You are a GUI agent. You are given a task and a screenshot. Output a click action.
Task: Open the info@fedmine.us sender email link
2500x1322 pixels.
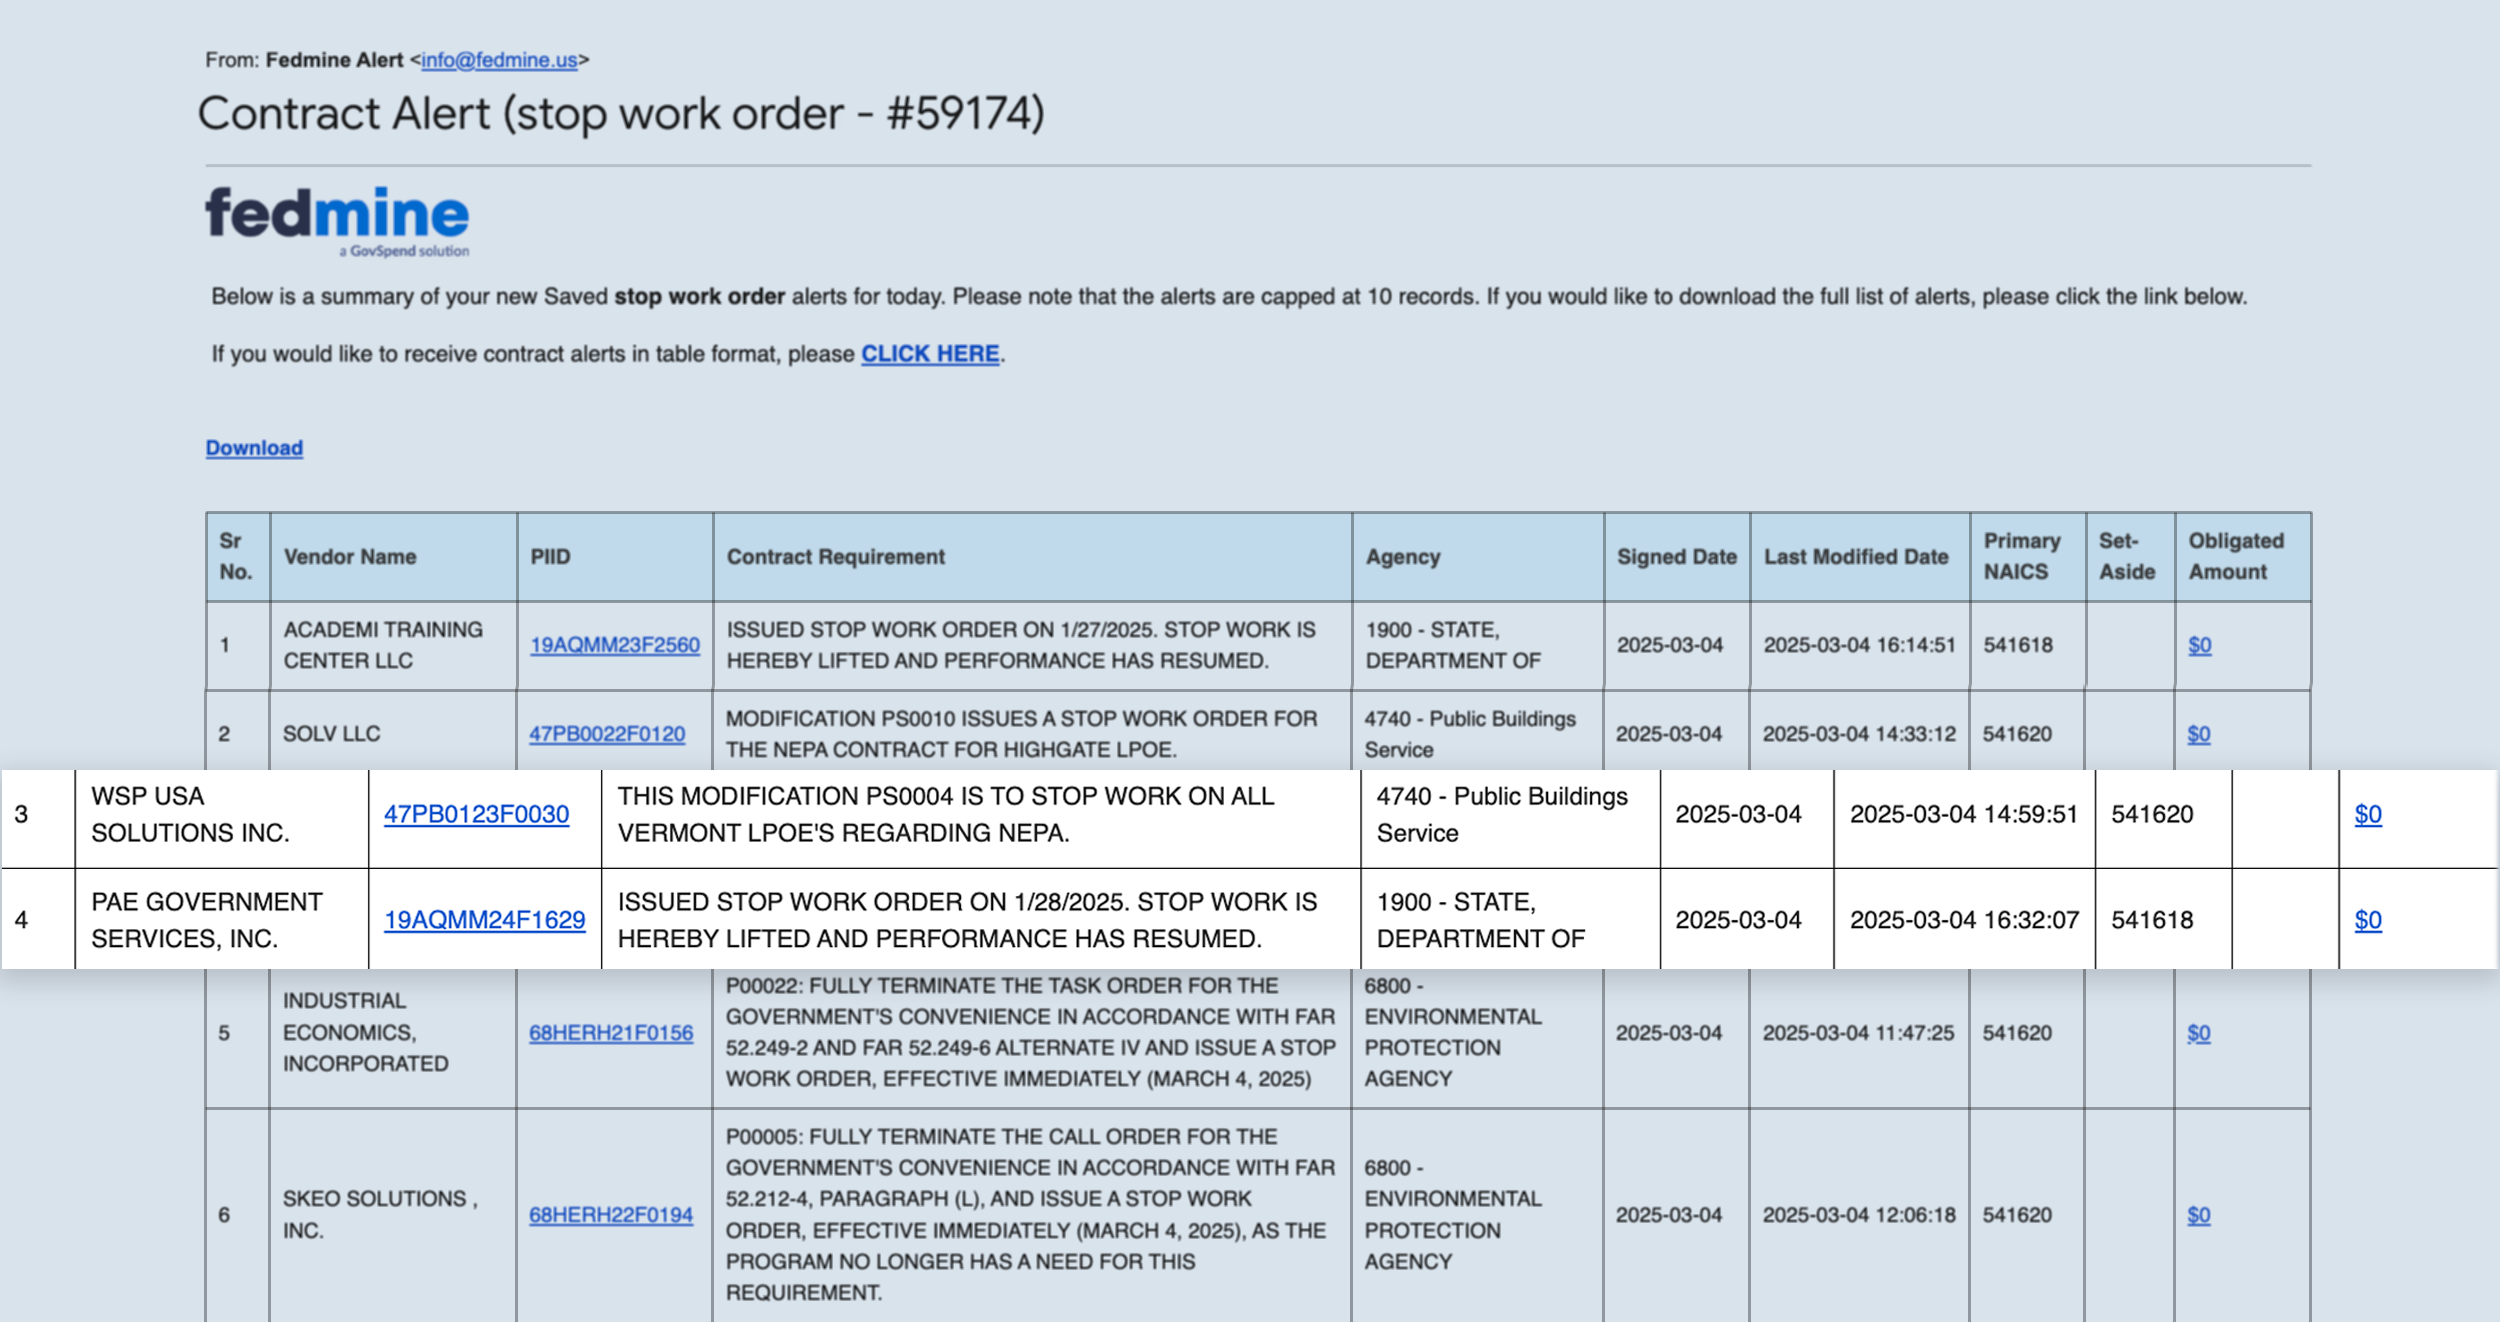499,60
